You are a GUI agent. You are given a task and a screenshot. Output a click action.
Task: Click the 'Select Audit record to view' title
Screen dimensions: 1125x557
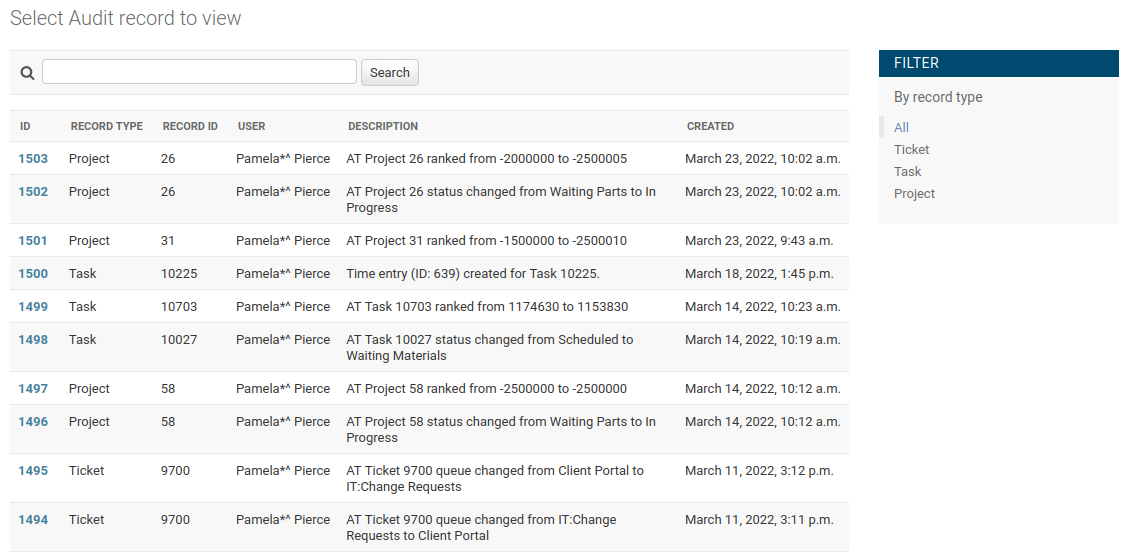pyautogui.click(x=126, y=18)
